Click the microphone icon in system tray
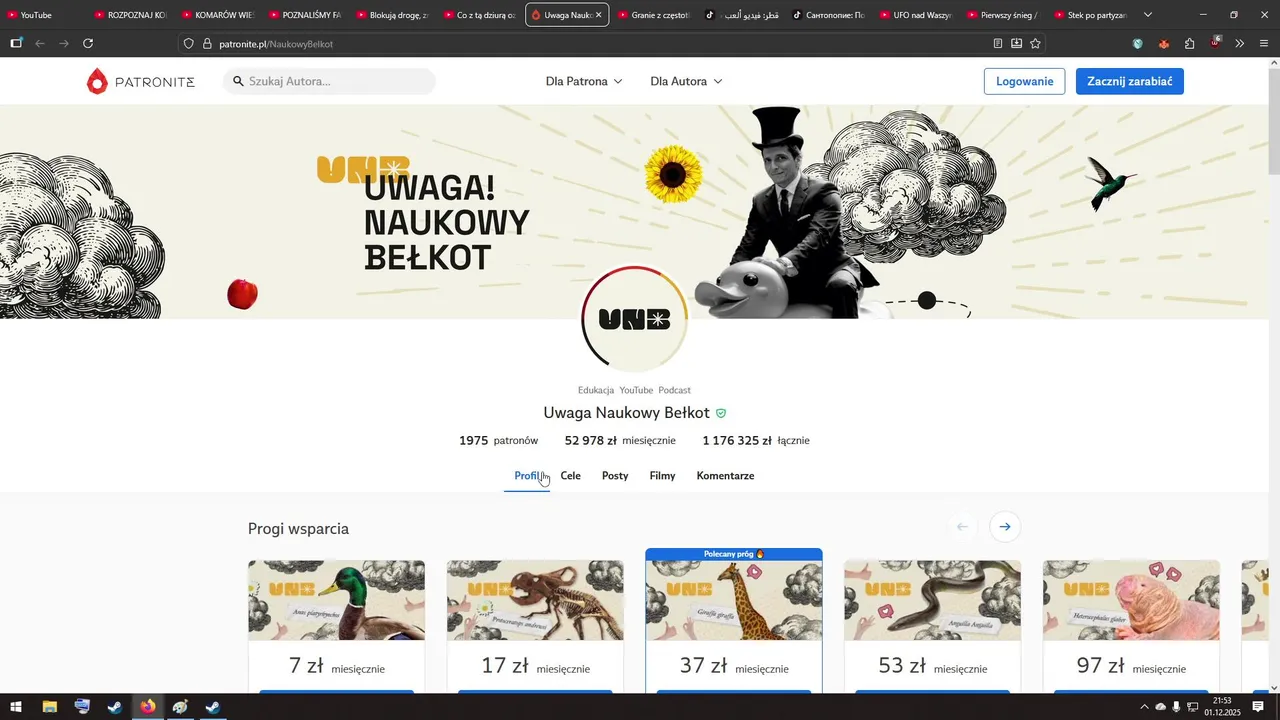This screenshot has width=1280, height=720. (1176, 707)
